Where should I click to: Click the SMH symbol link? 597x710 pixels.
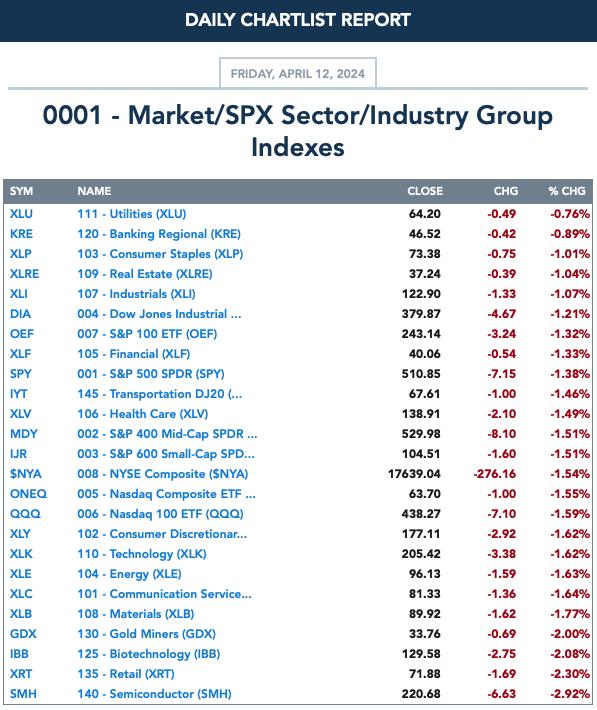[23, 693]
